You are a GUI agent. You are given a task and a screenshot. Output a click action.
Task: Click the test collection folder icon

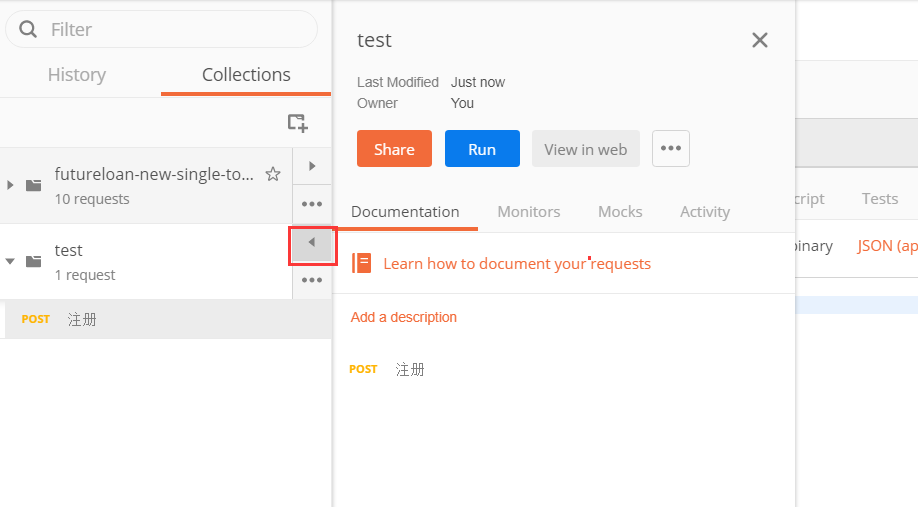coord(34,261)
